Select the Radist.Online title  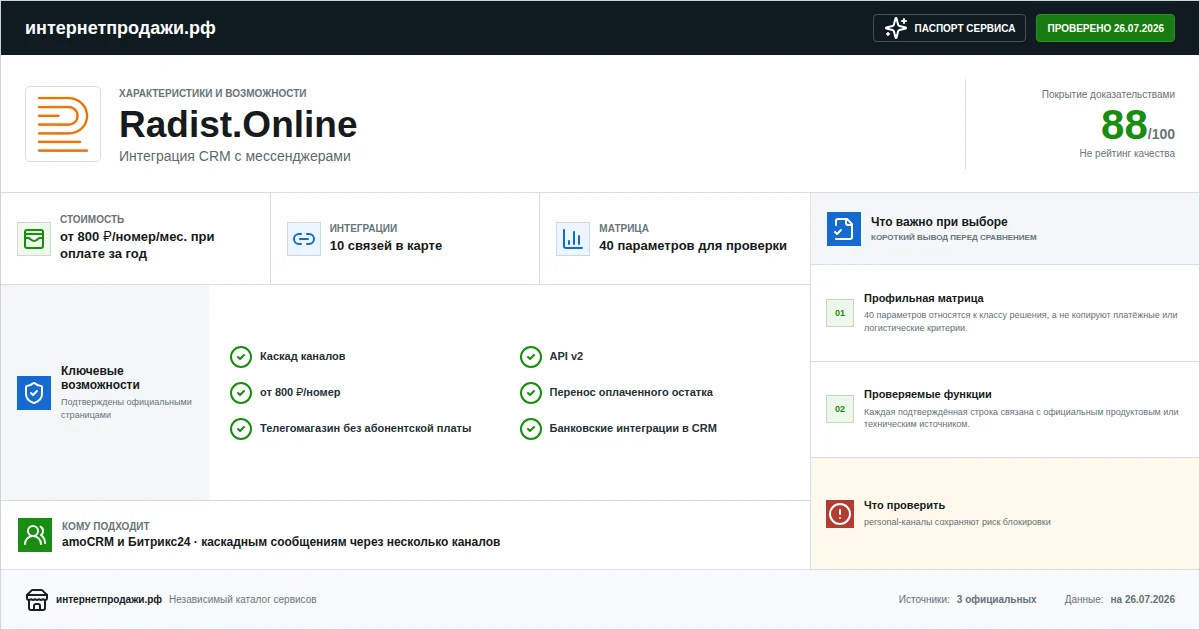(238, 124)
